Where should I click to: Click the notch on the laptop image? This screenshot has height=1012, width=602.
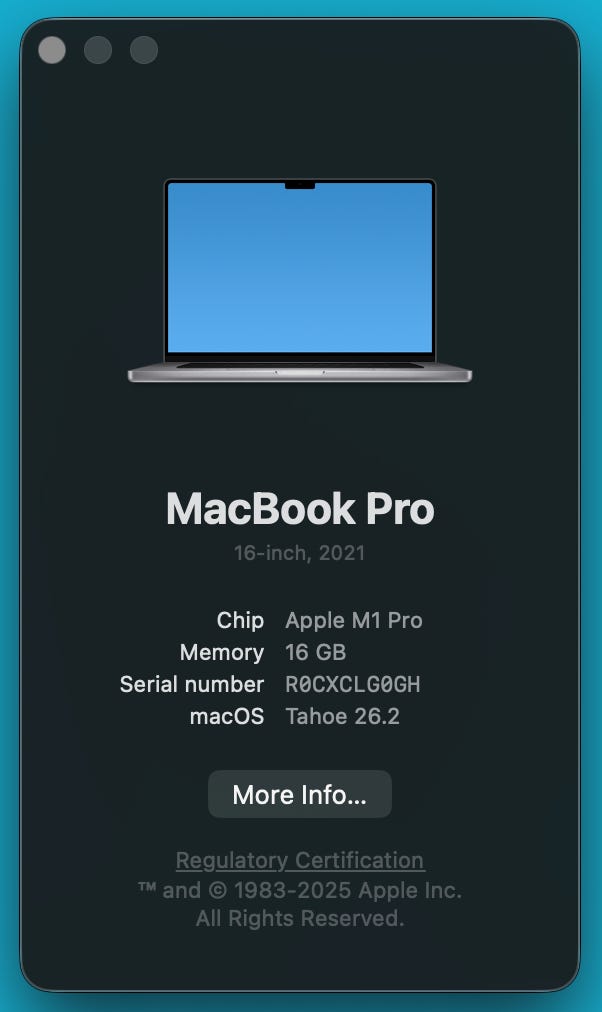[300, 185]
